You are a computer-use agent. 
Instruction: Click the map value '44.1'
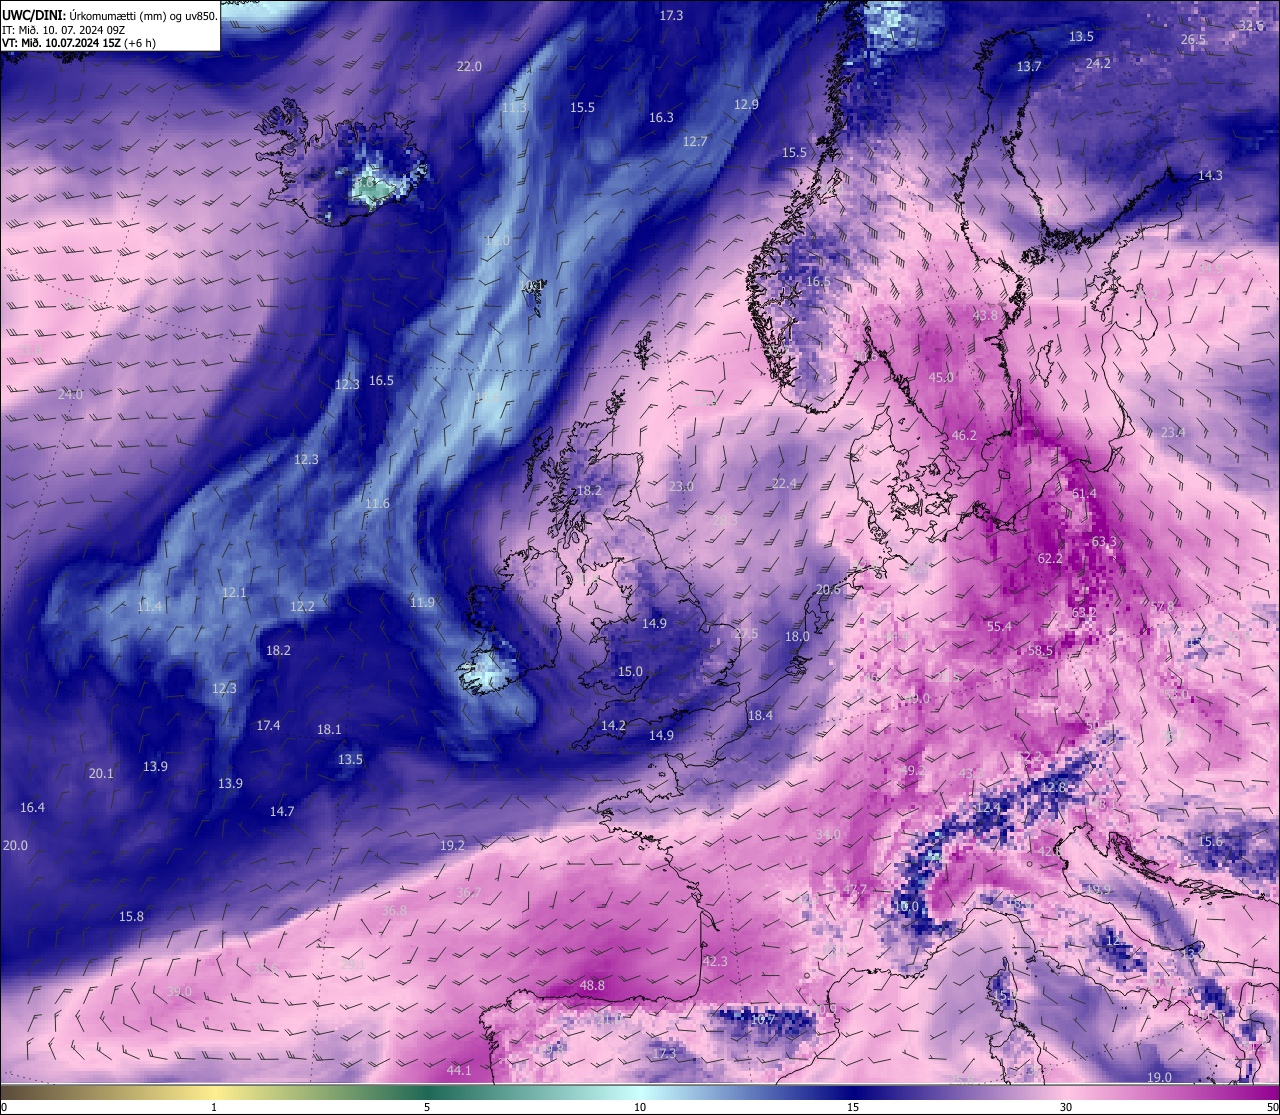point(459,1071)
